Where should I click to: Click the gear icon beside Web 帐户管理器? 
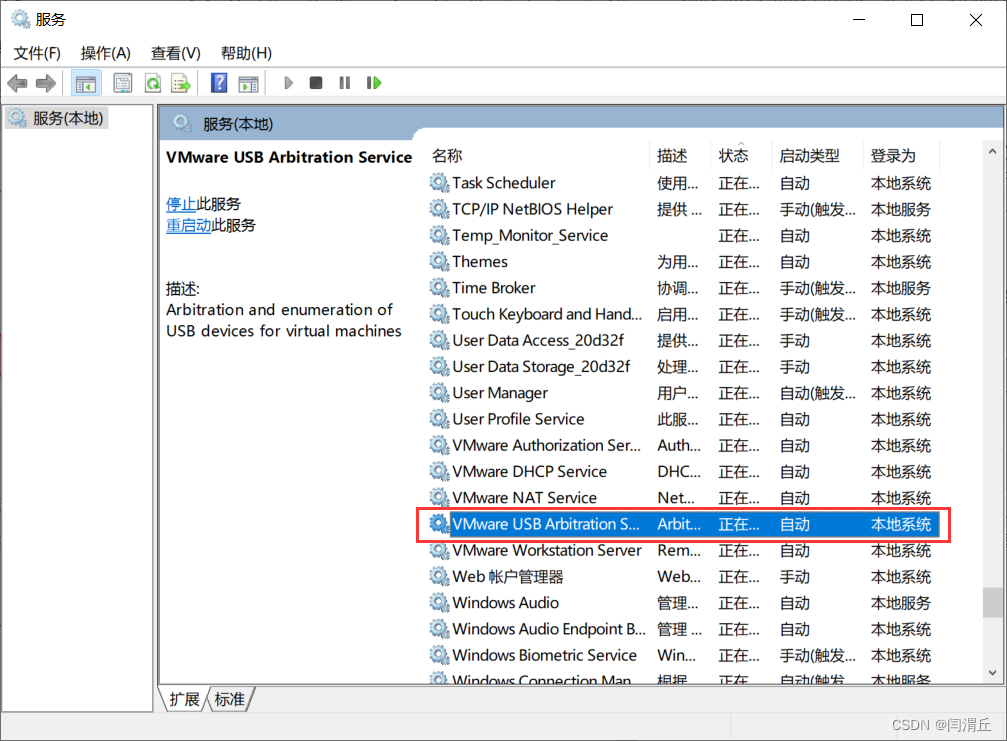pos(439,576)
